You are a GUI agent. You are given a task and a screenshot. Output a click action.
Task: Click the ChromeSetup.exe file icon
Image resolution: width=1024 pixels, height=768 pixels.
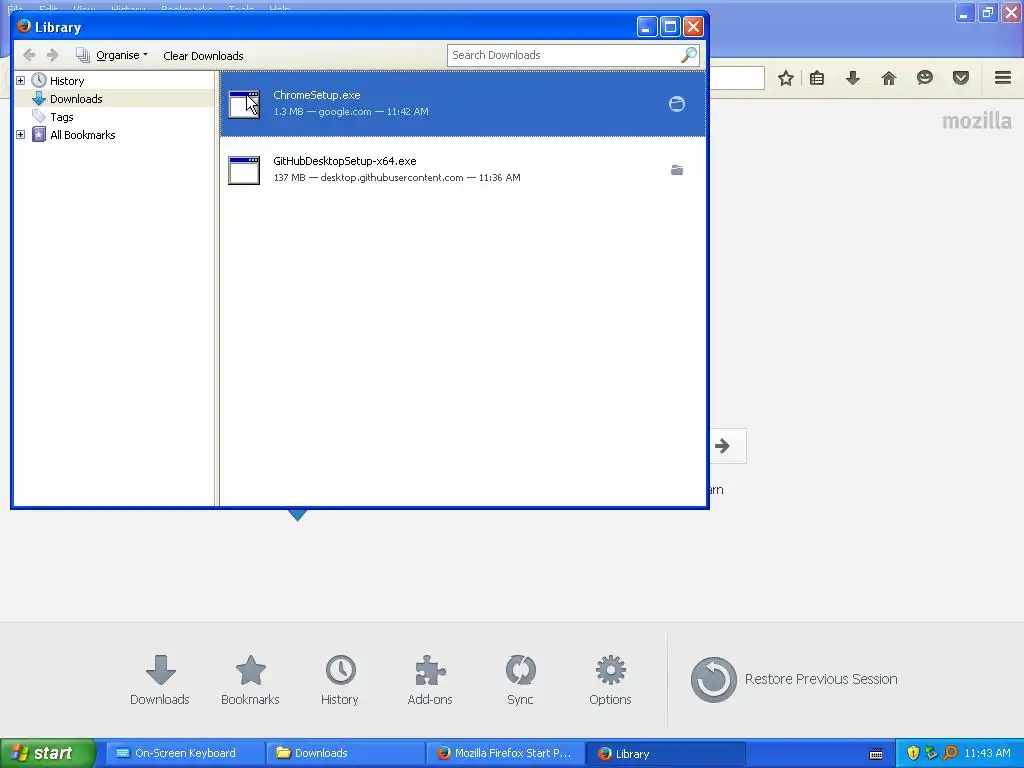(x=244, y=104)
